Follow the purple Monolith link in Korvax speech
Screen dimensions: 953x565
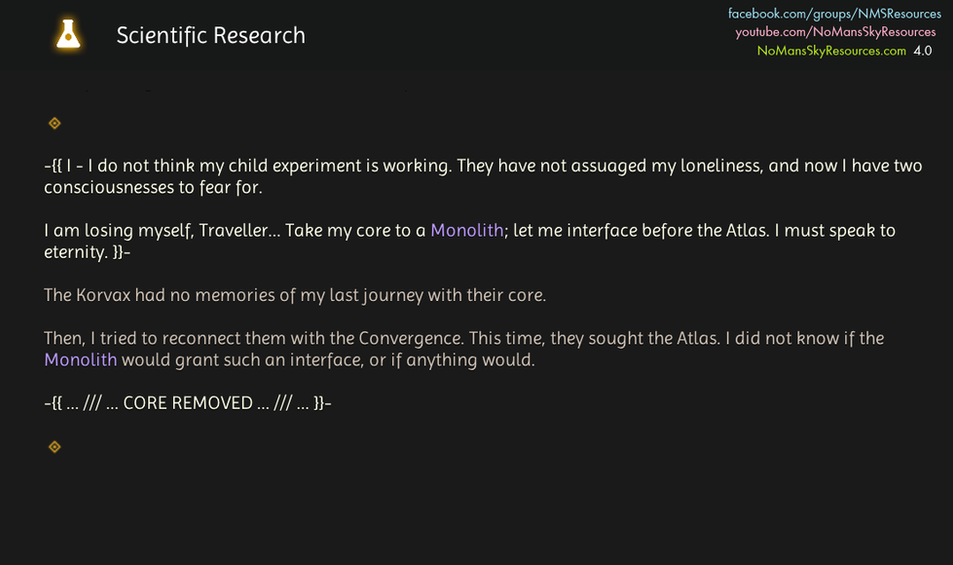tap(467, 230)
